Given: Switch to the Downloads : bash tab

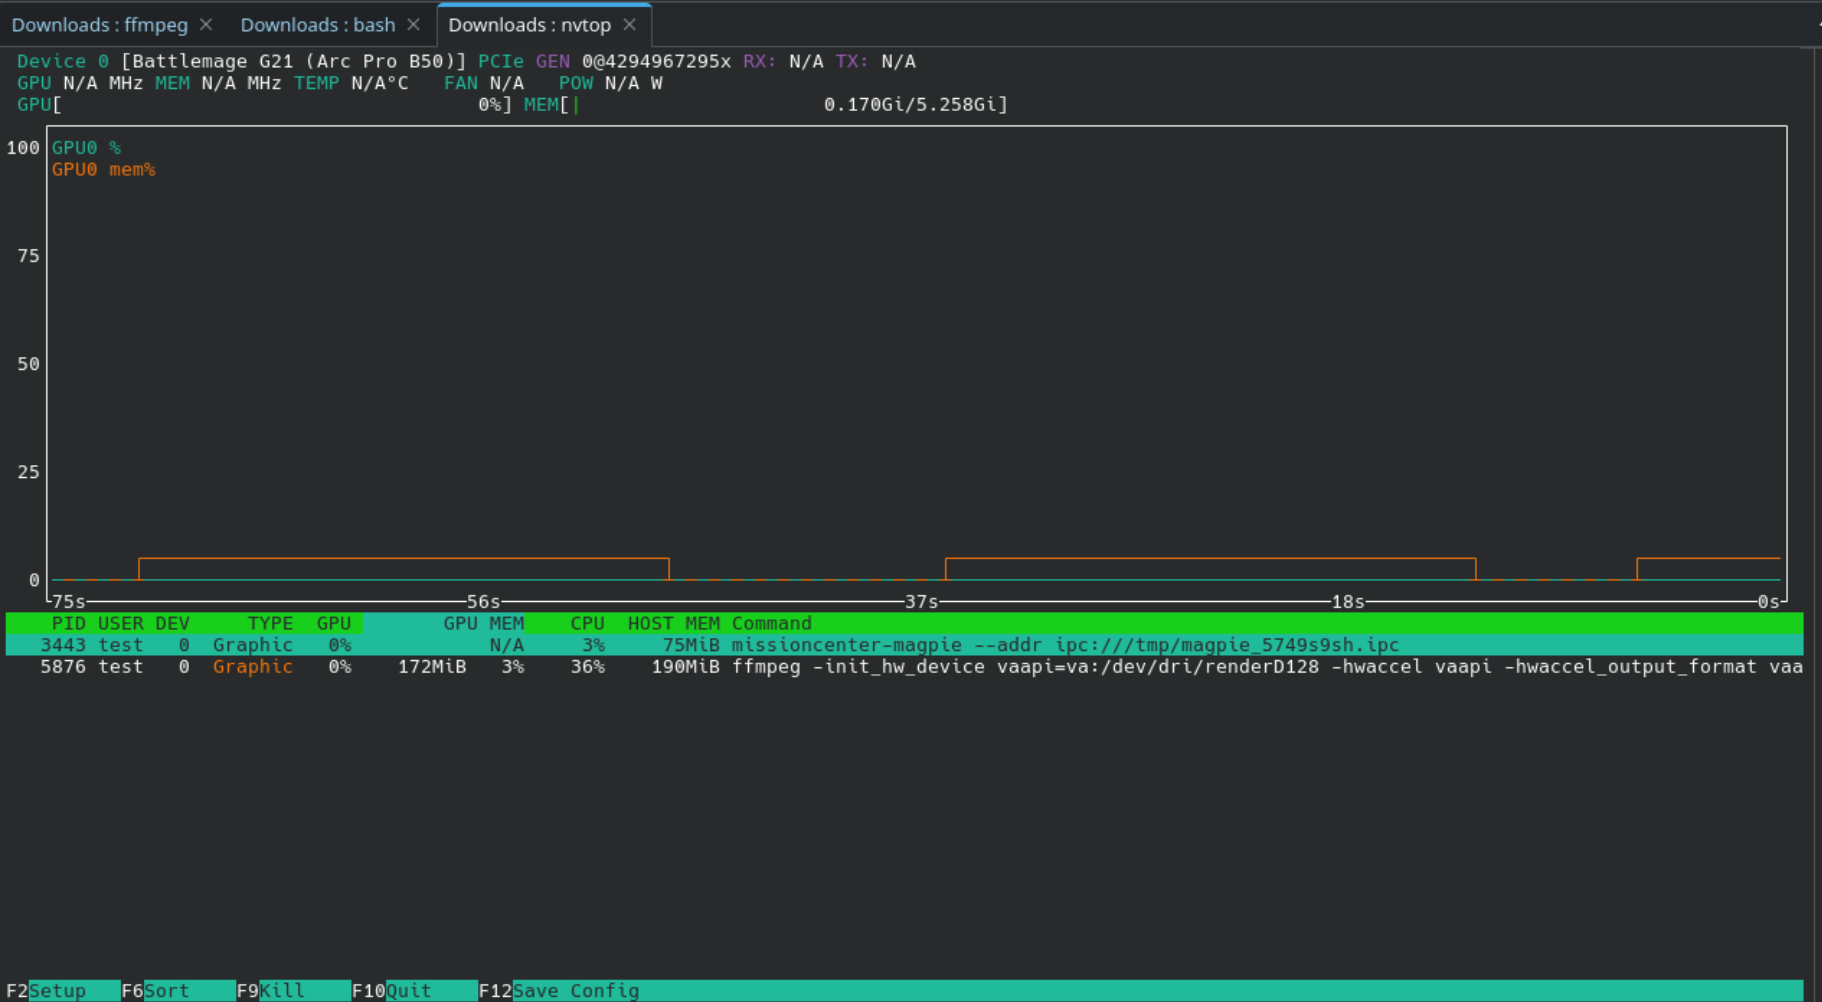Looking at the screenshot, I should coord(317,25).
